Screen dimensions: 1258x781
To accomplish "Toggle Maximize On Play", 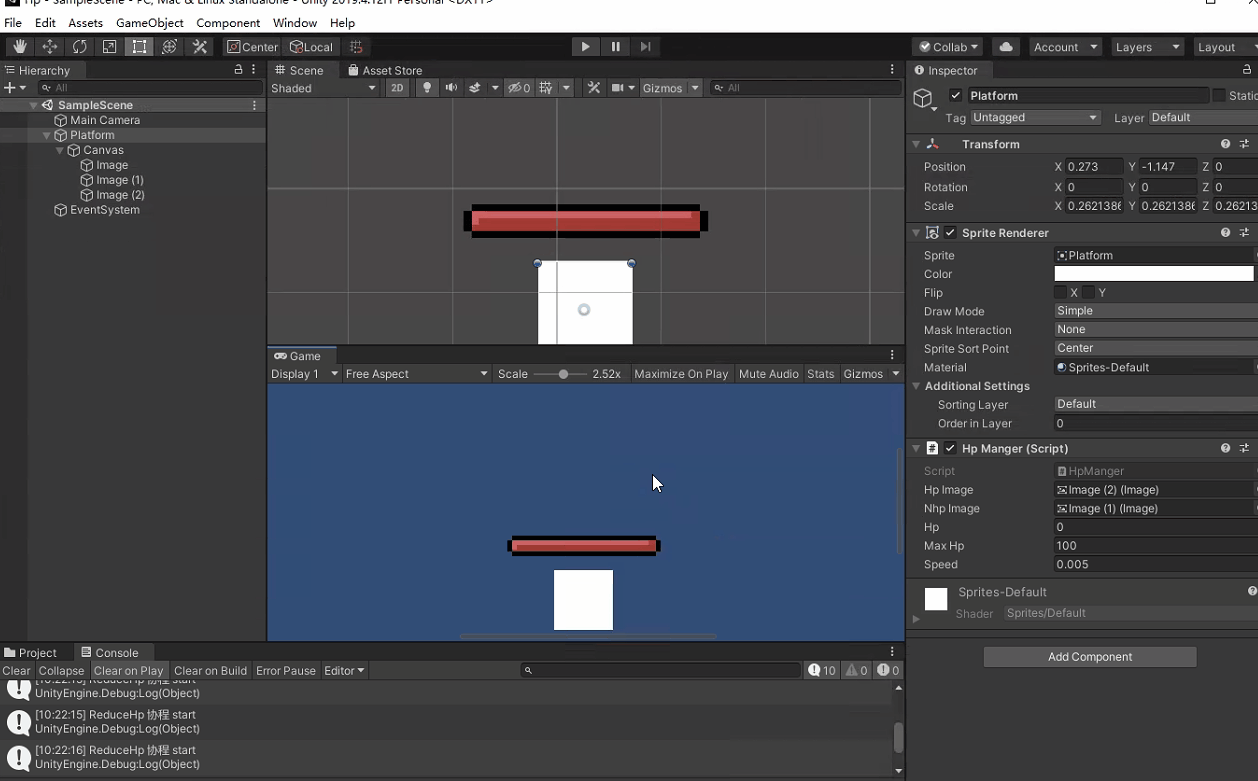I will pyautogui.click(x=681, y=374).
